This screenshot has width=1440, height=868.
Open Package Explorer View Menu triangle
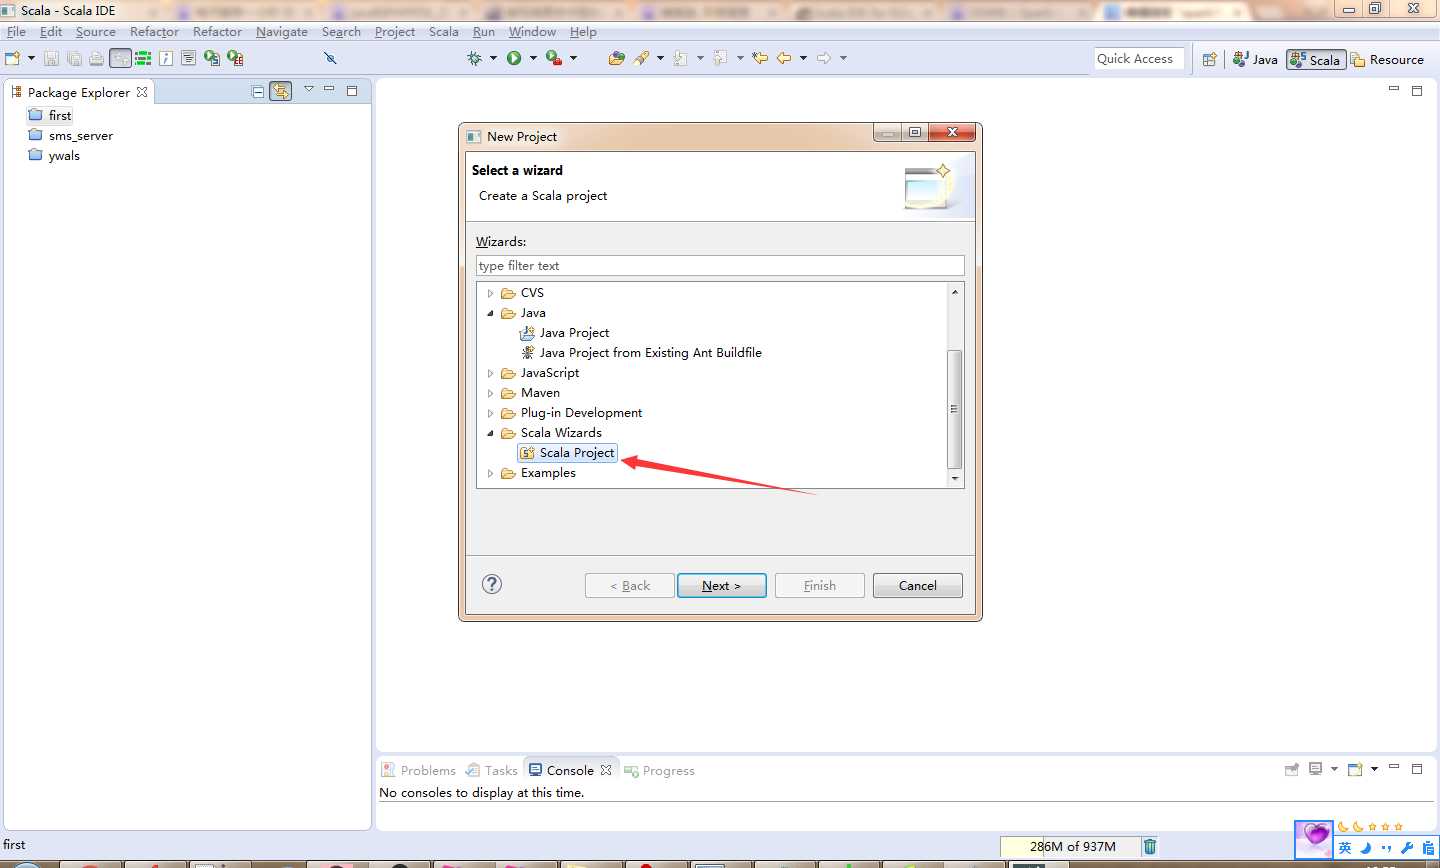[309, 90]
